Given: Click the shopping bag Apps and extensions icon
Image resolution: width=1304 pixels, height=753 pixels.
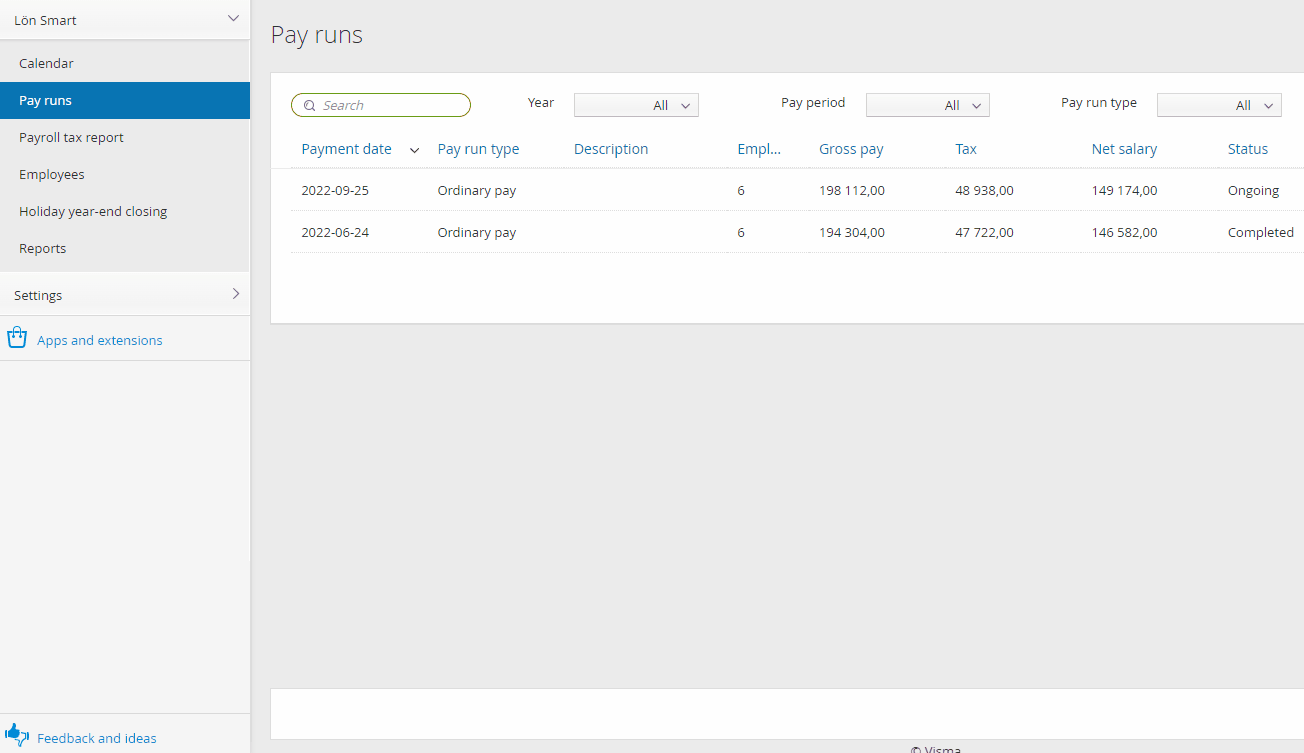Looking at the screenshot, I should 16,338.
